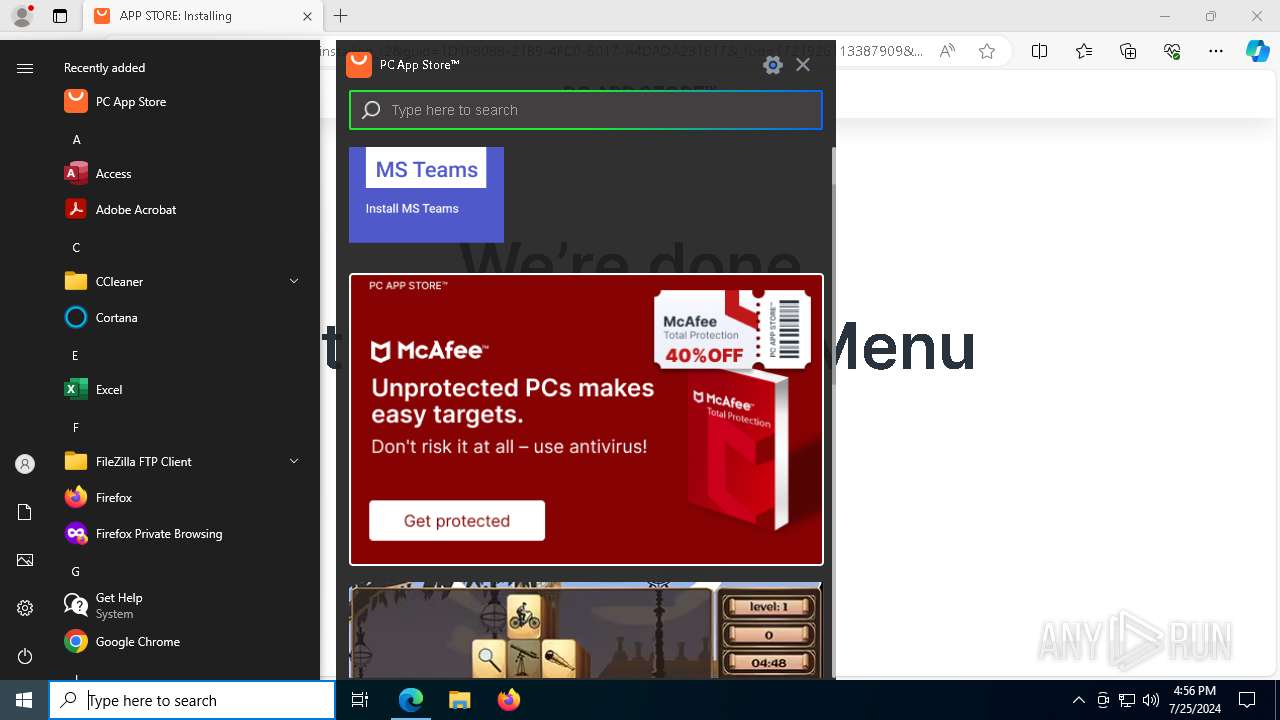Close the PC App Store panel
The width and height of the screenshot is (1280, 720).
[803, 65]
